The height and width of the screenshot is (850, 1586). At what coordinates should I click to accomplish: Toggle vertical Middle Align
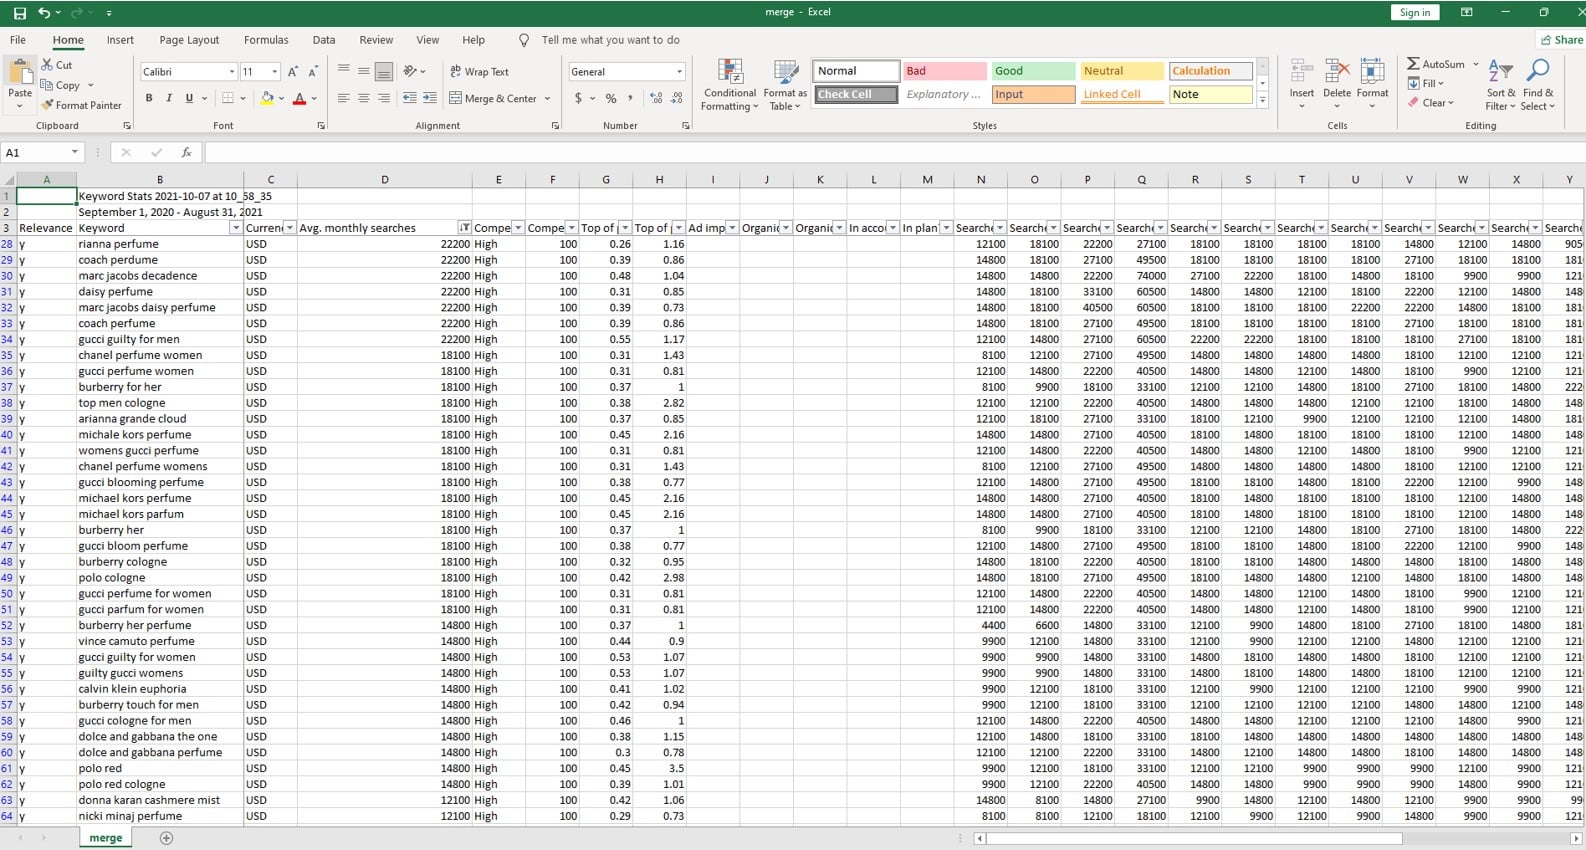pos(364,72)
